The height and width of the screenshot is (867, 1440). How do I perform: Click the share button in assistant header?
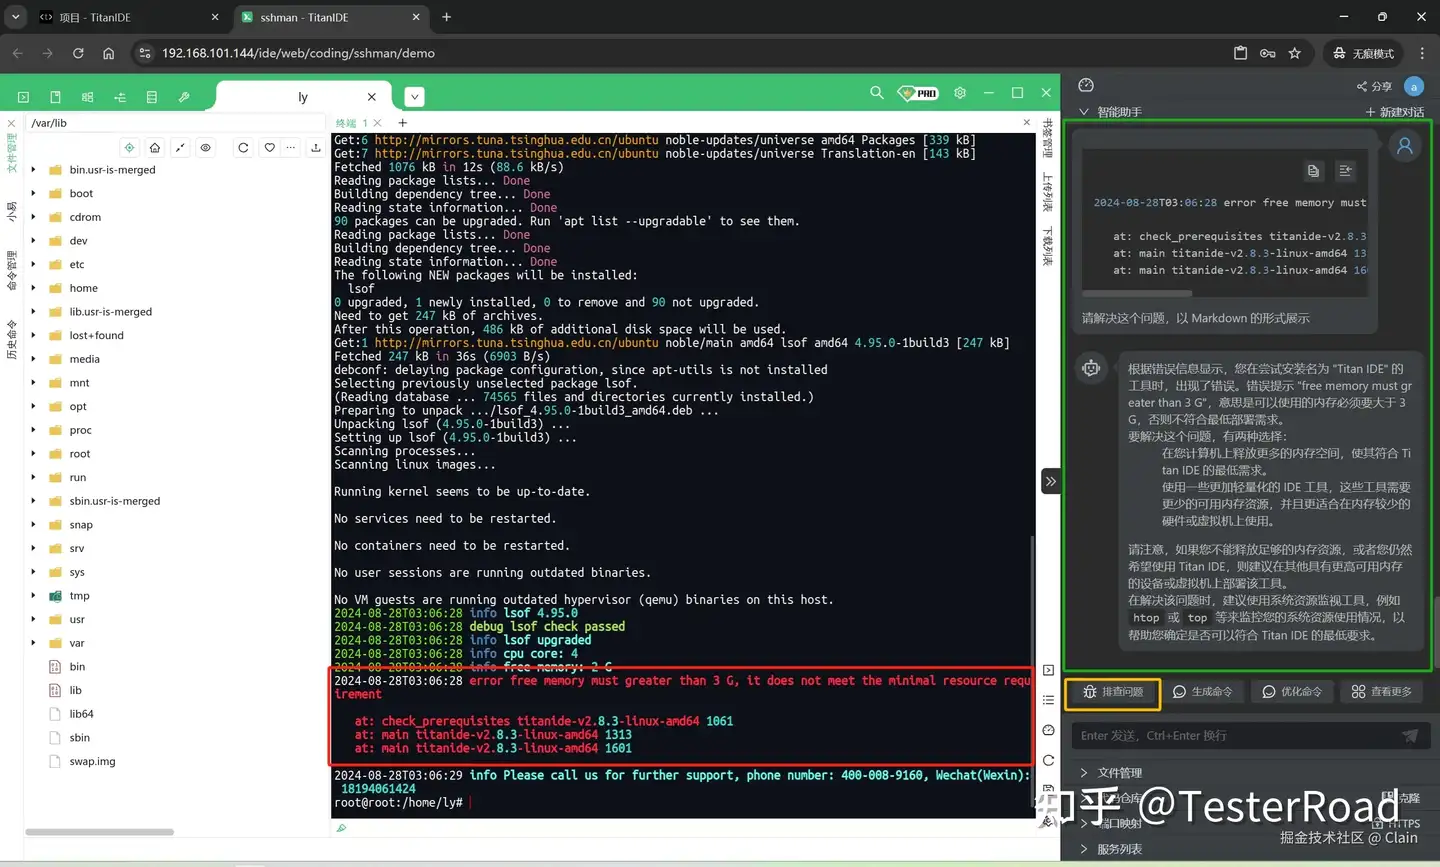coord(1375,86)
